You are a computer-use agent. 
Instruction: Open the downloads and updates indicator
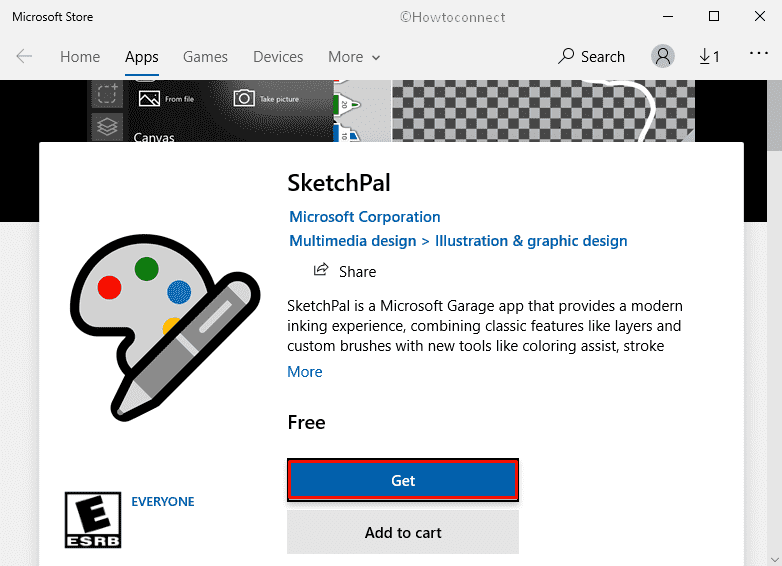[709, 57]
